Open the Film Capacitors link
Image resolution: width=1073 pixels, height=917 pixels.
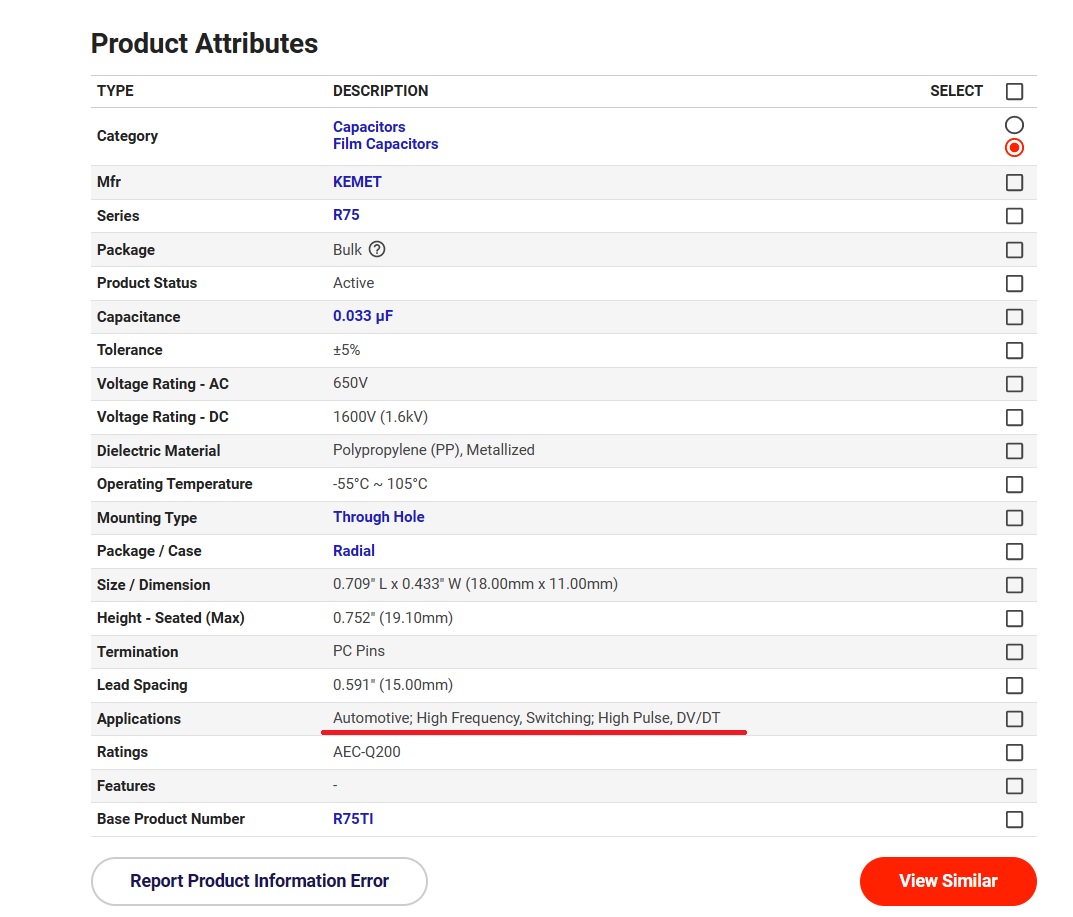(385, 144)
